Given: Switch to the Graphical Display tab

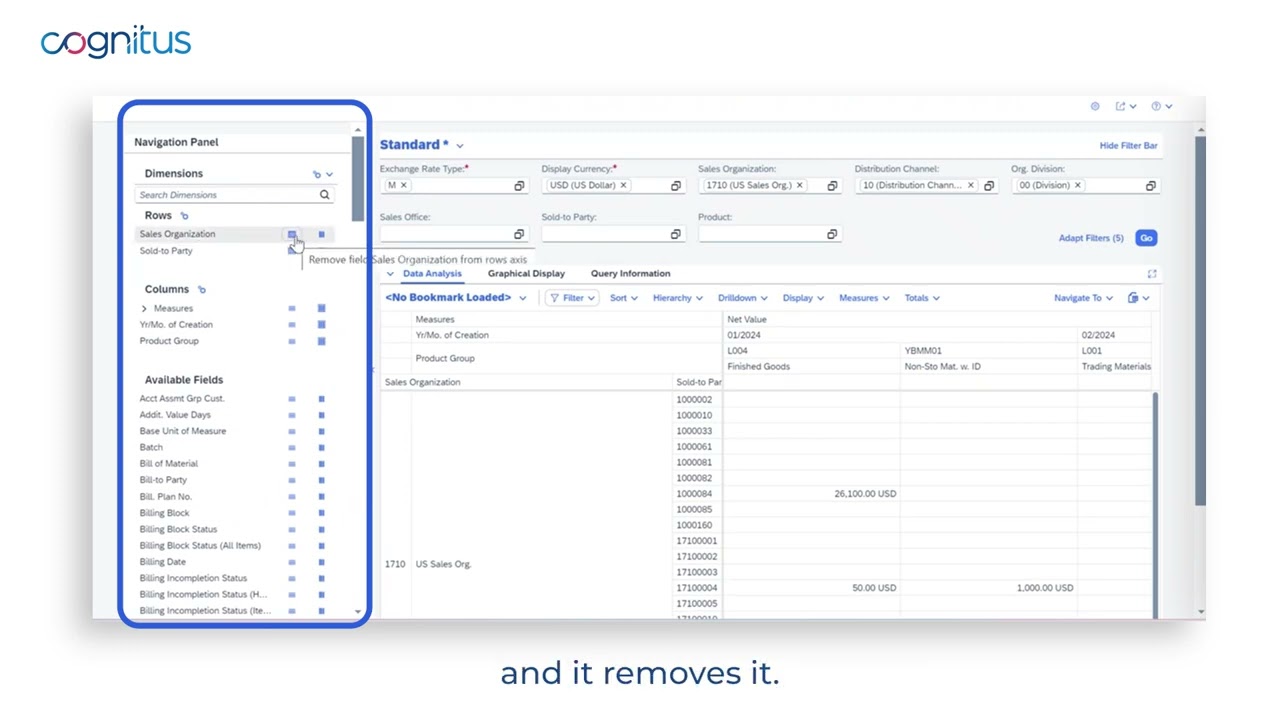Looking at the screenshot, I should tap(526, 273).
